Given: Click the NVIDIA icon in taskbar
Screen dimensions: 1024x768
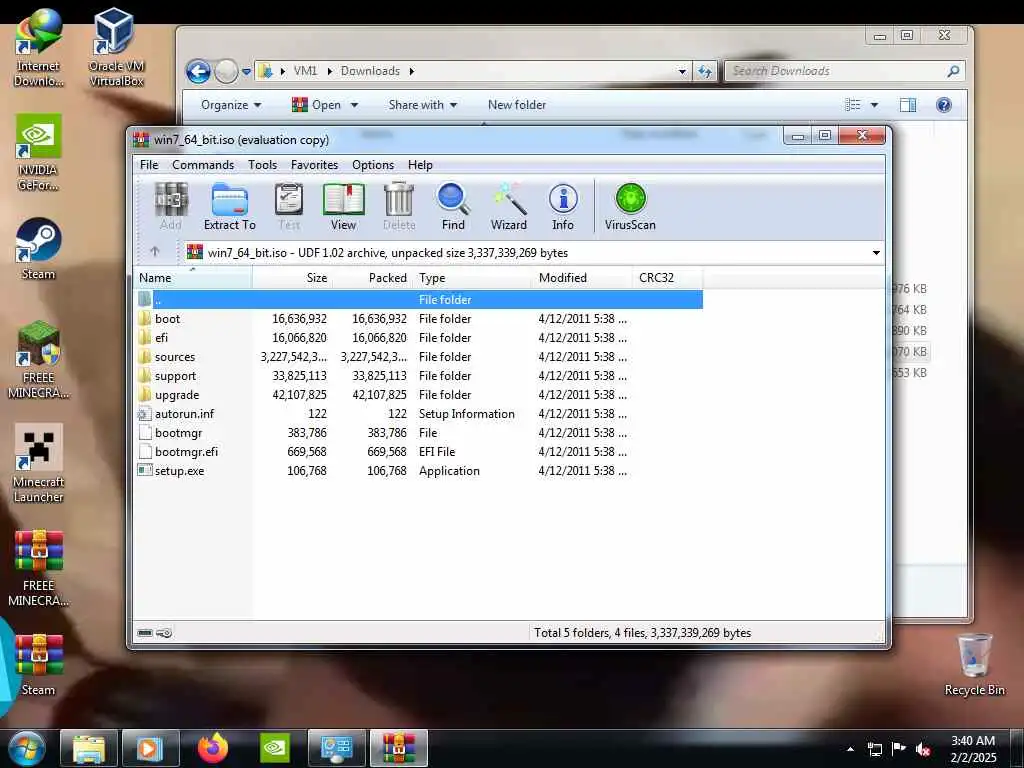Looking at the screenshot, I should pos(275,748).
